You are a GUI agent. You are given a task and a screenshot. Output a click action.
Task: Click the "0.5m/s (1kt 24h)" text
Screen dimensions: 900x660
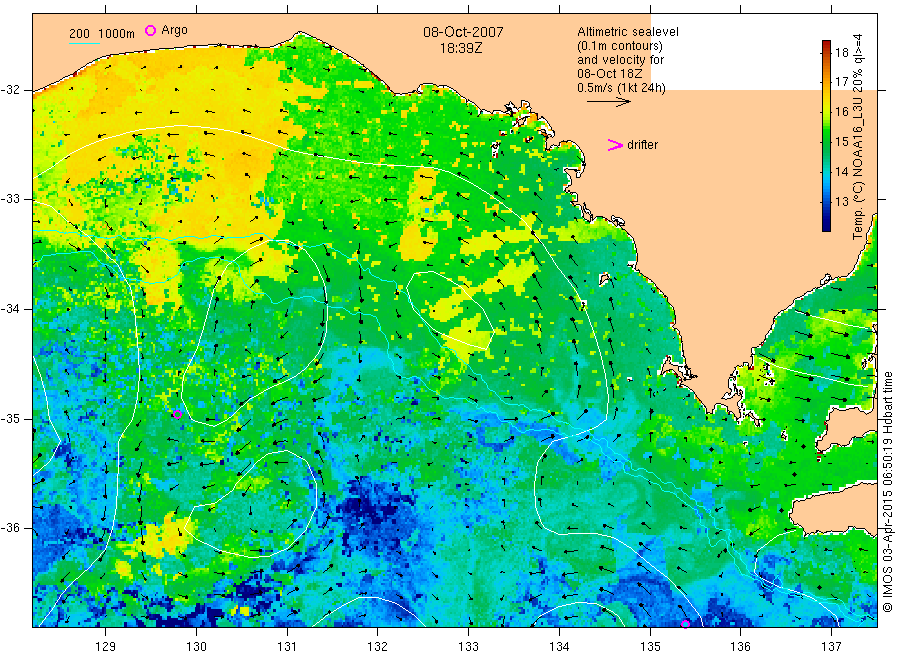point(622,88)
